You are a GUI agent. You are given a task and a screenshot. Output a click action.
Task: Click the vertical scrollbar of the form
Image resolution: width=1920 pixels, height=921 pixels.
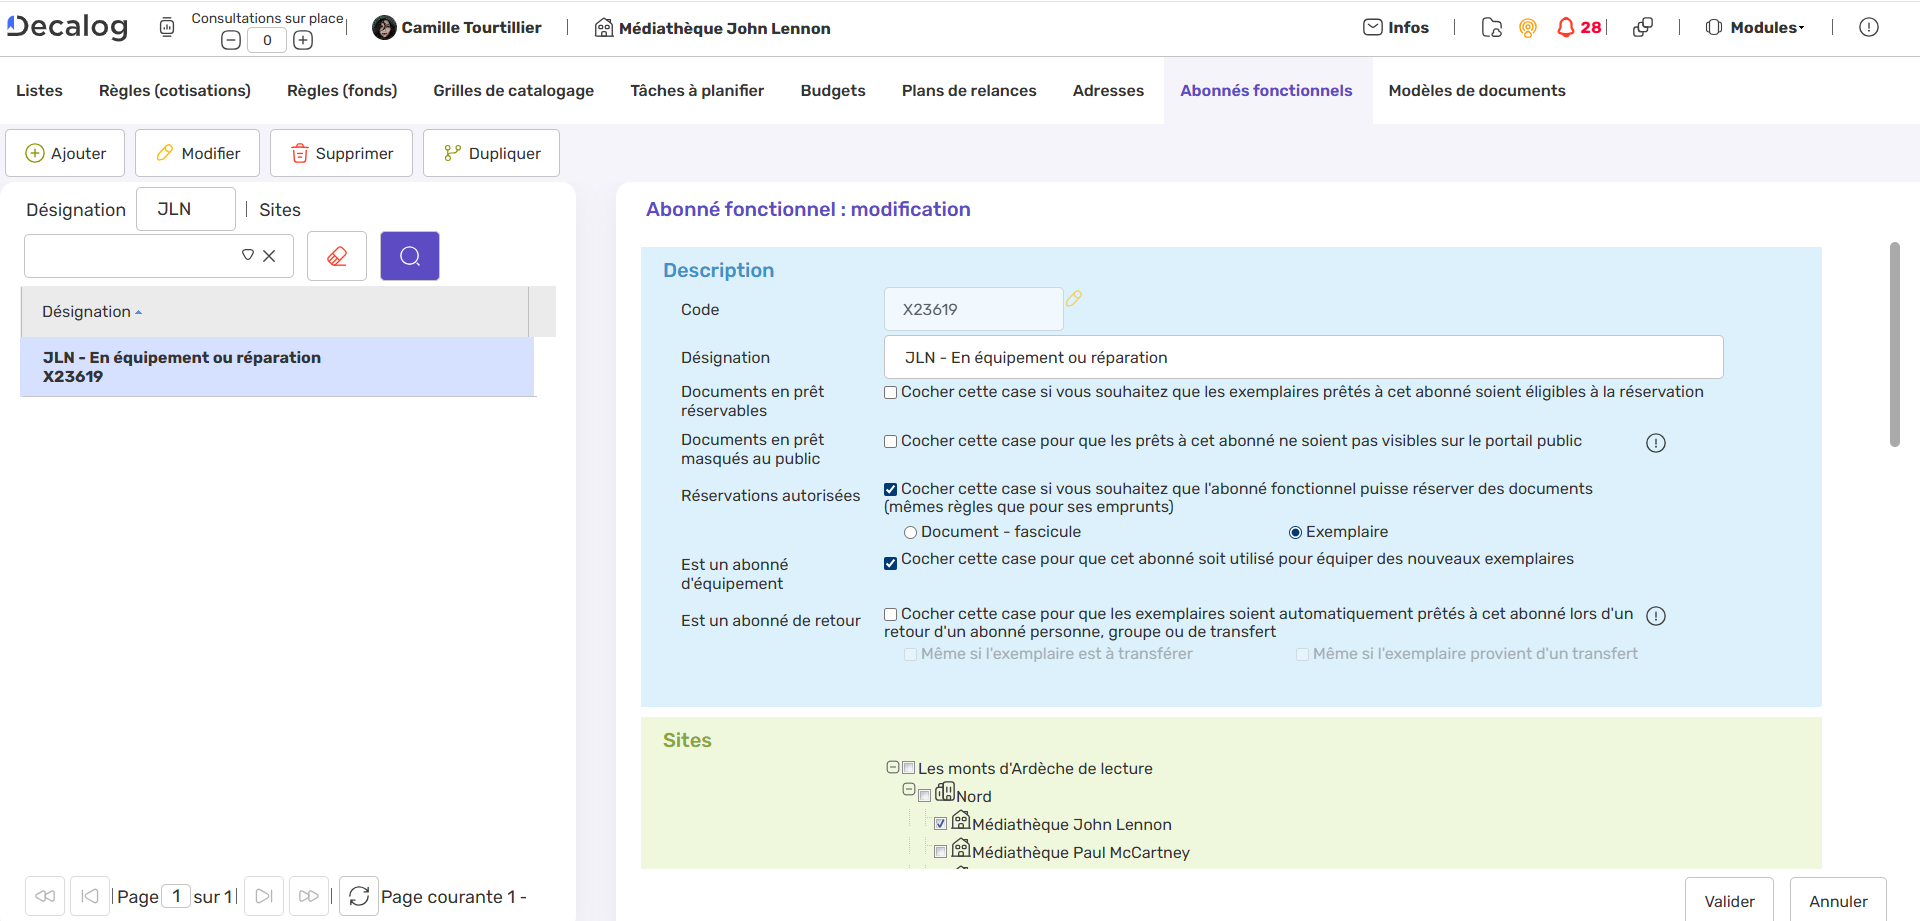(1894, 344)
